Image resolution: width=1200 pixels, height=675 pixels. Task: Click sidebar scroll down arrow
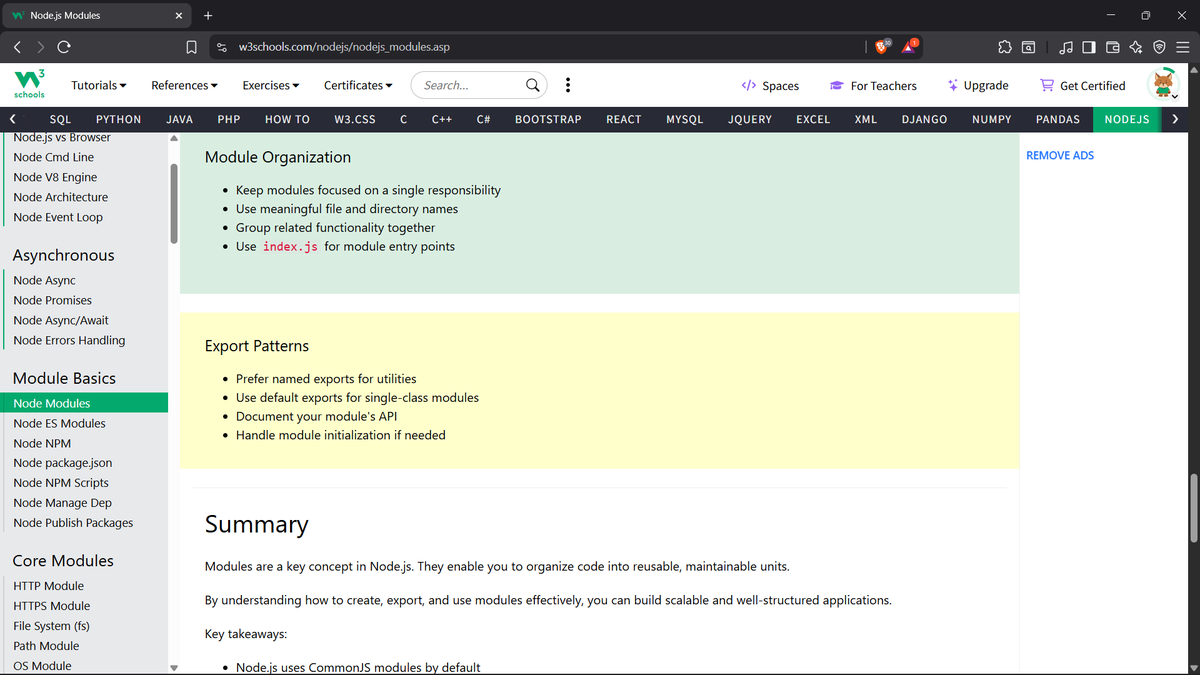(174, 667)
